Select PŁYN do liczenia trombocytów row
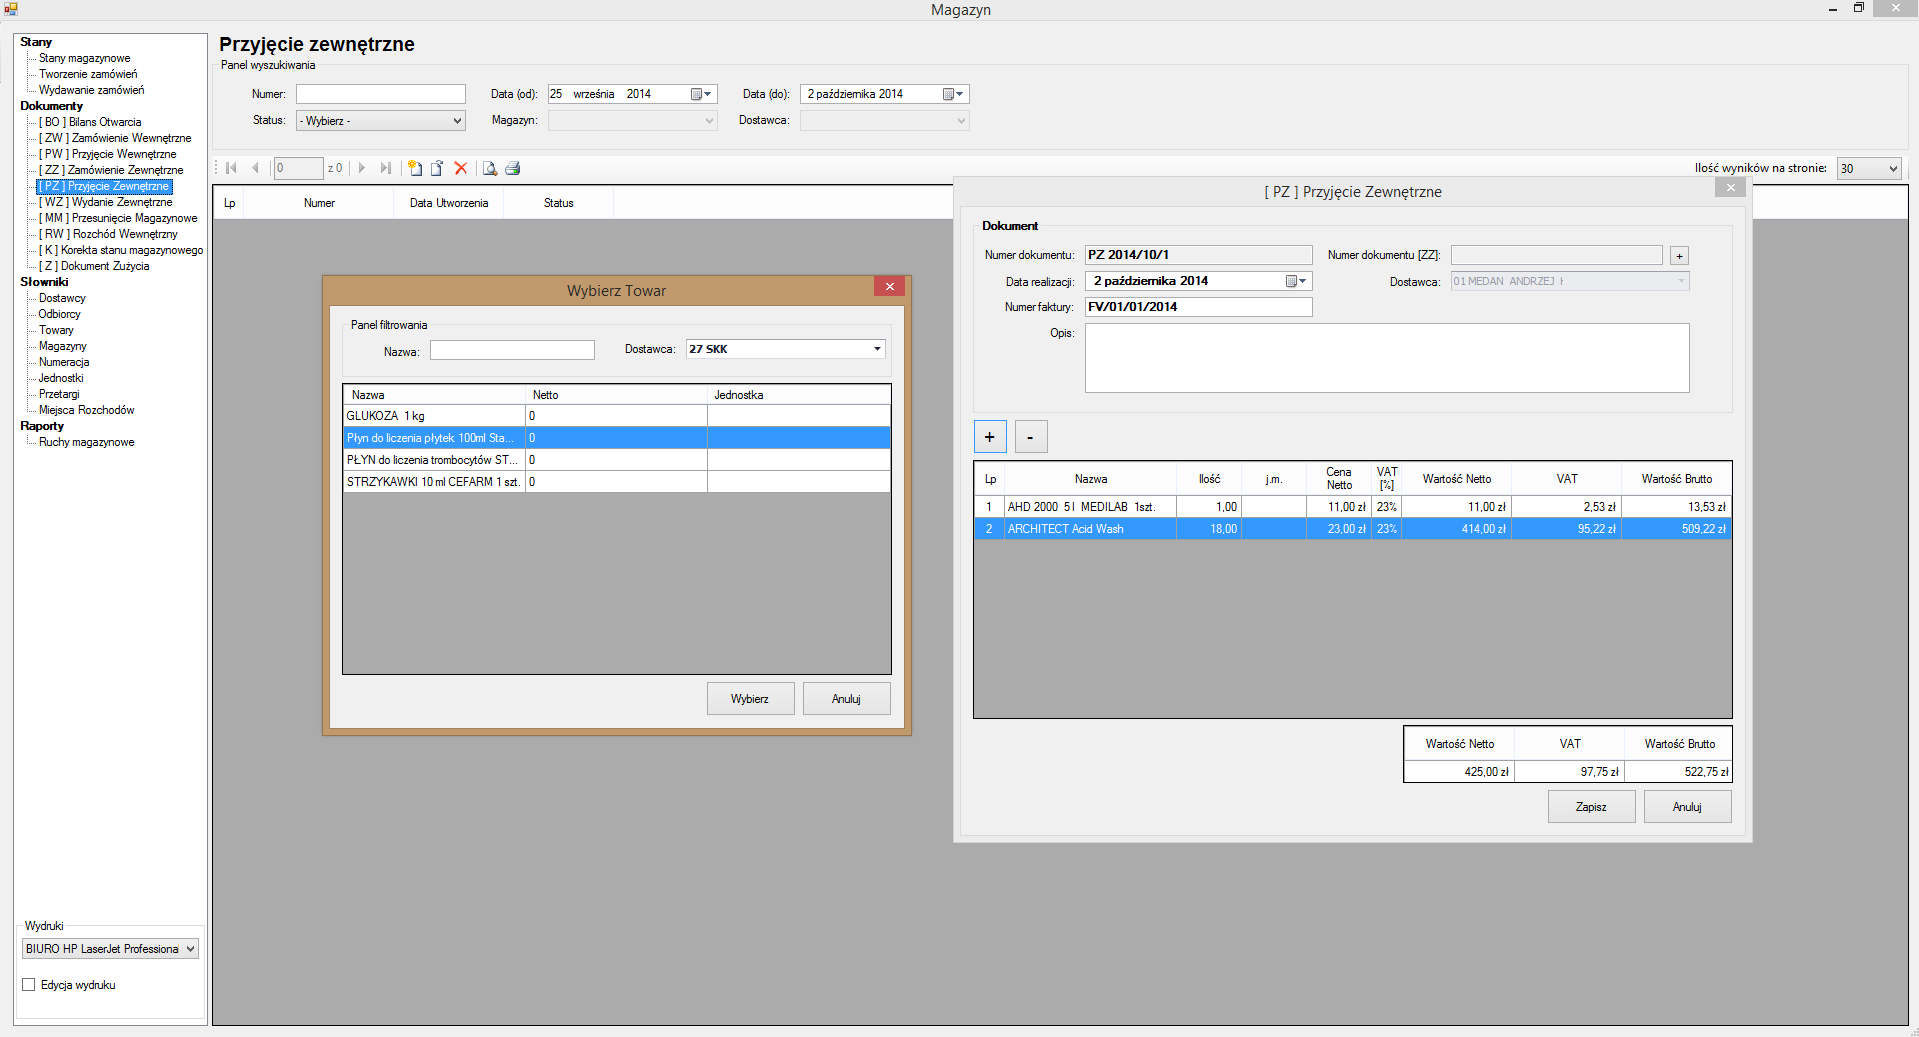Screen dimensions: 1919x1037 [616, 460]
